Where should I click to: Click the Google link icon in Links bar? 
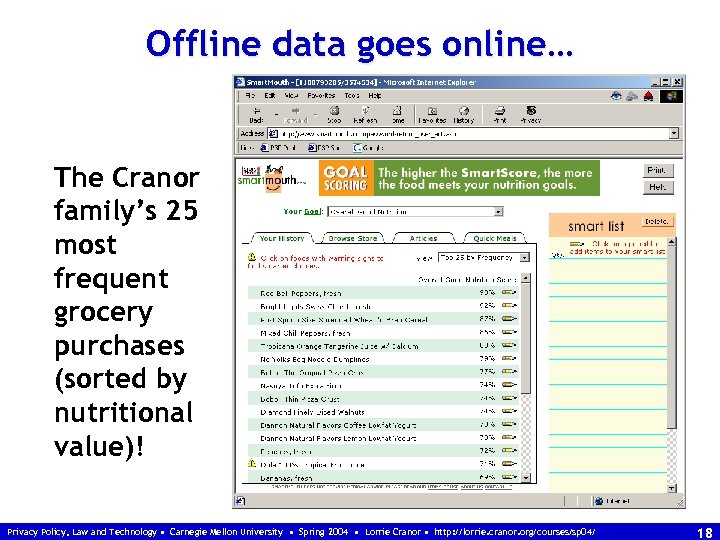click(357, 148)
